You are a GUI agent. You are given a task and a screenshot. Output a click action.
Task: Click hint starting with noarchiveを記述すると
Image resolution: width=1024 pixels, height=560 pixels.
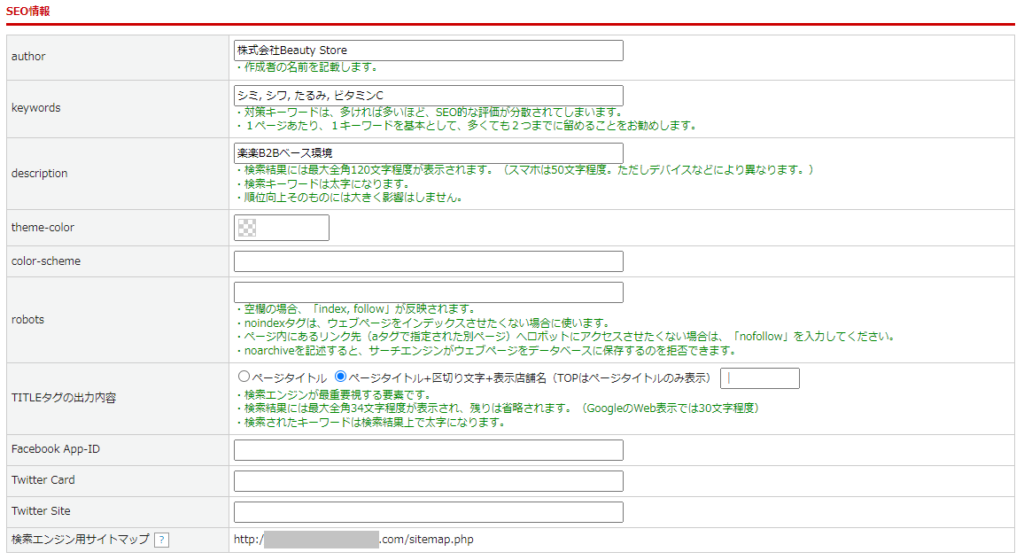click(x=486, y=350)
